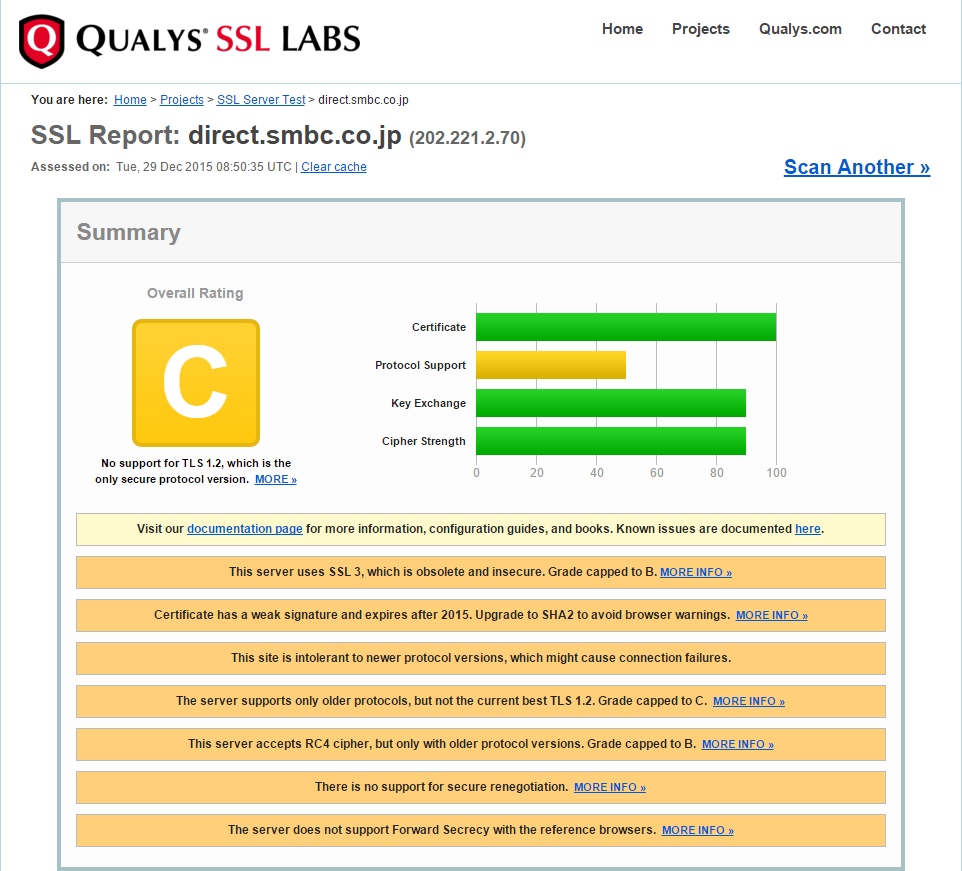Open MORE INFO for RC4 cipher warning
The image size is (962, 871).
[x=737, y=744]
